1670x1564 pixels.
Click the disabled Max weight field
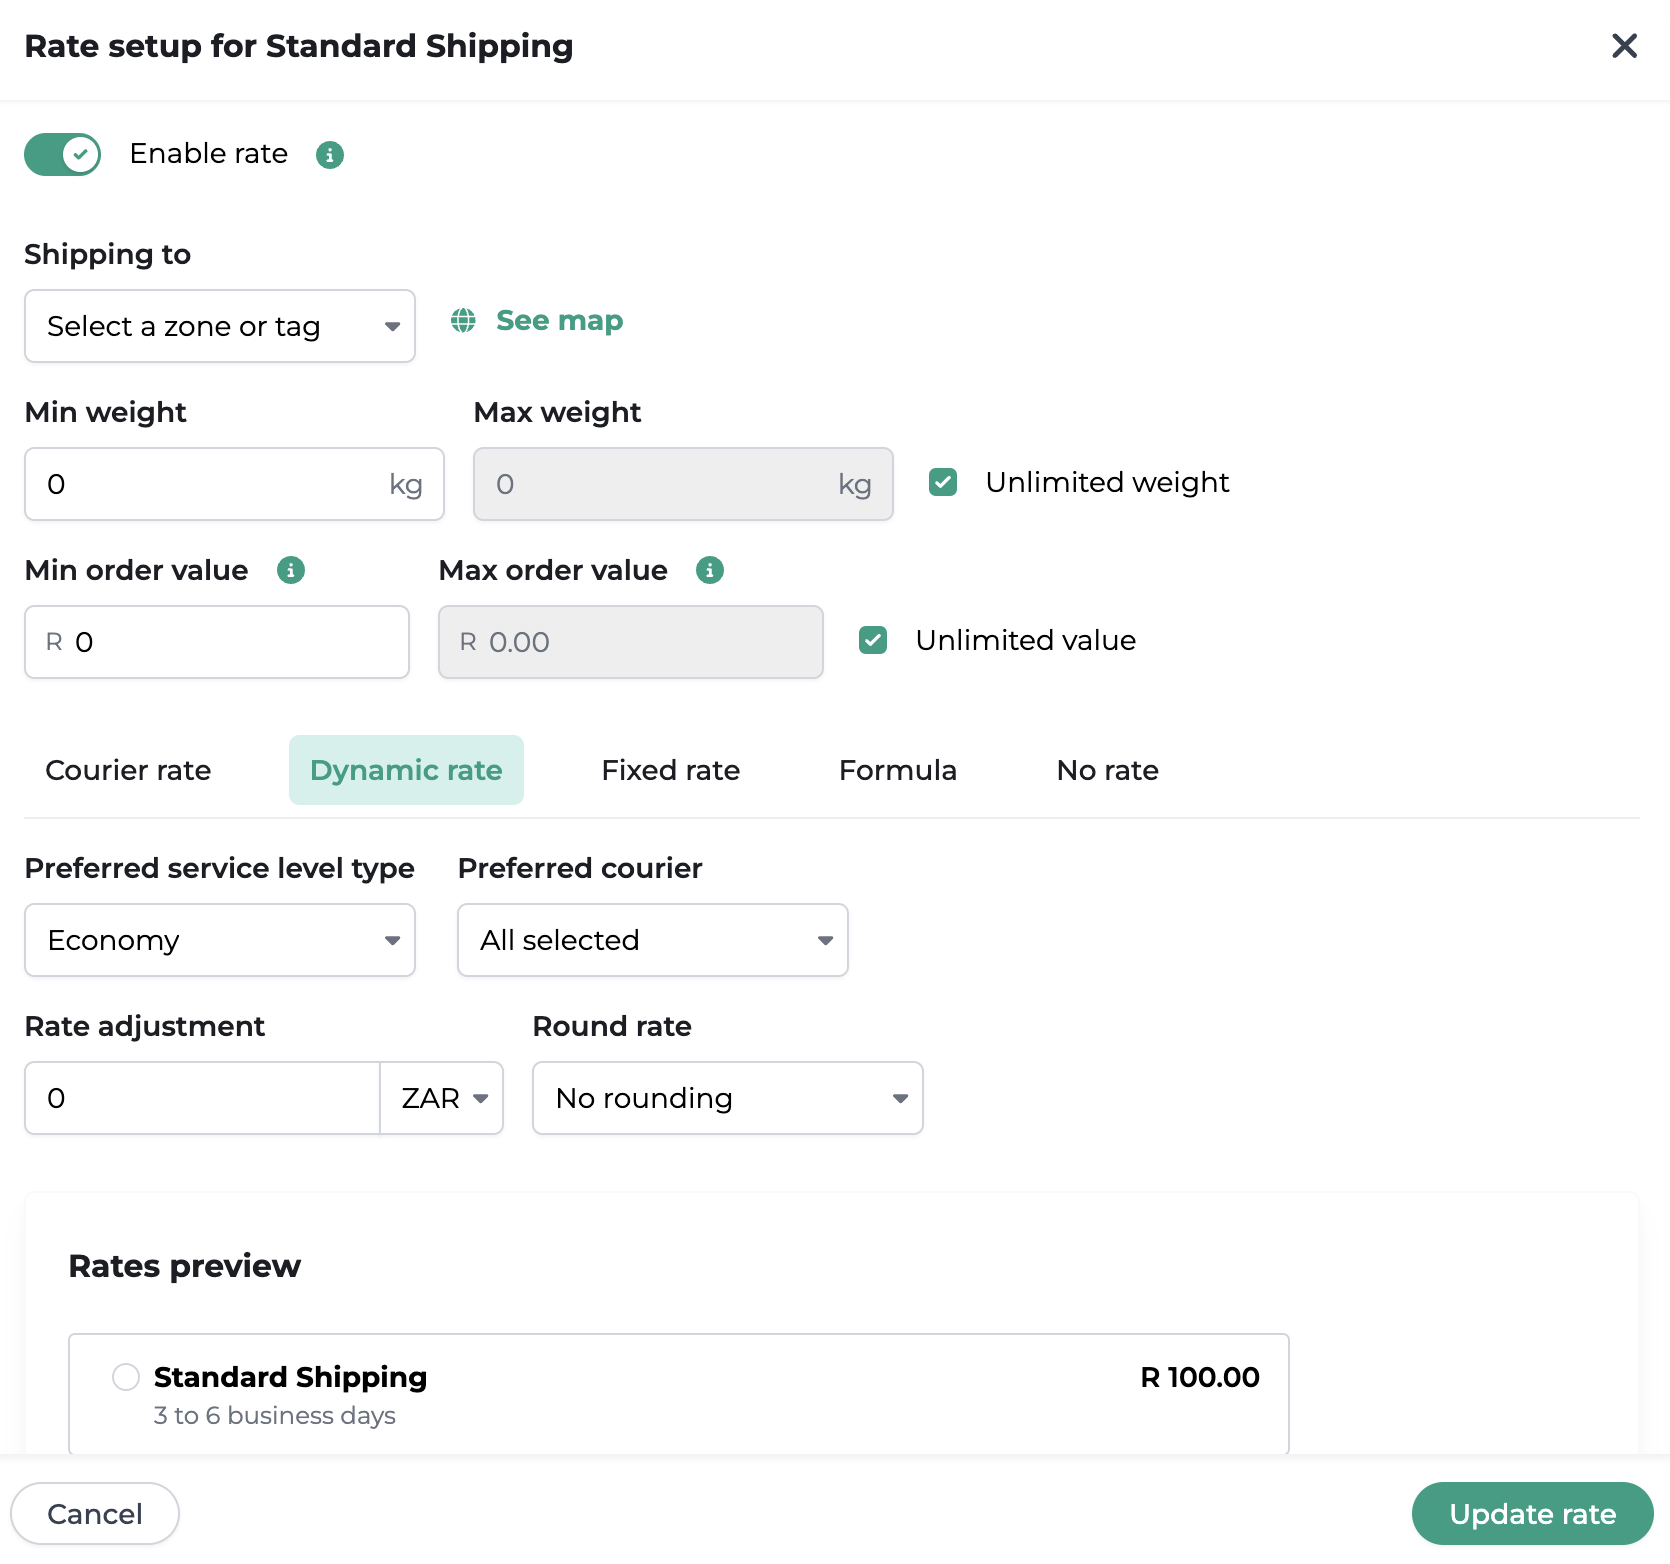coord(683,484)
